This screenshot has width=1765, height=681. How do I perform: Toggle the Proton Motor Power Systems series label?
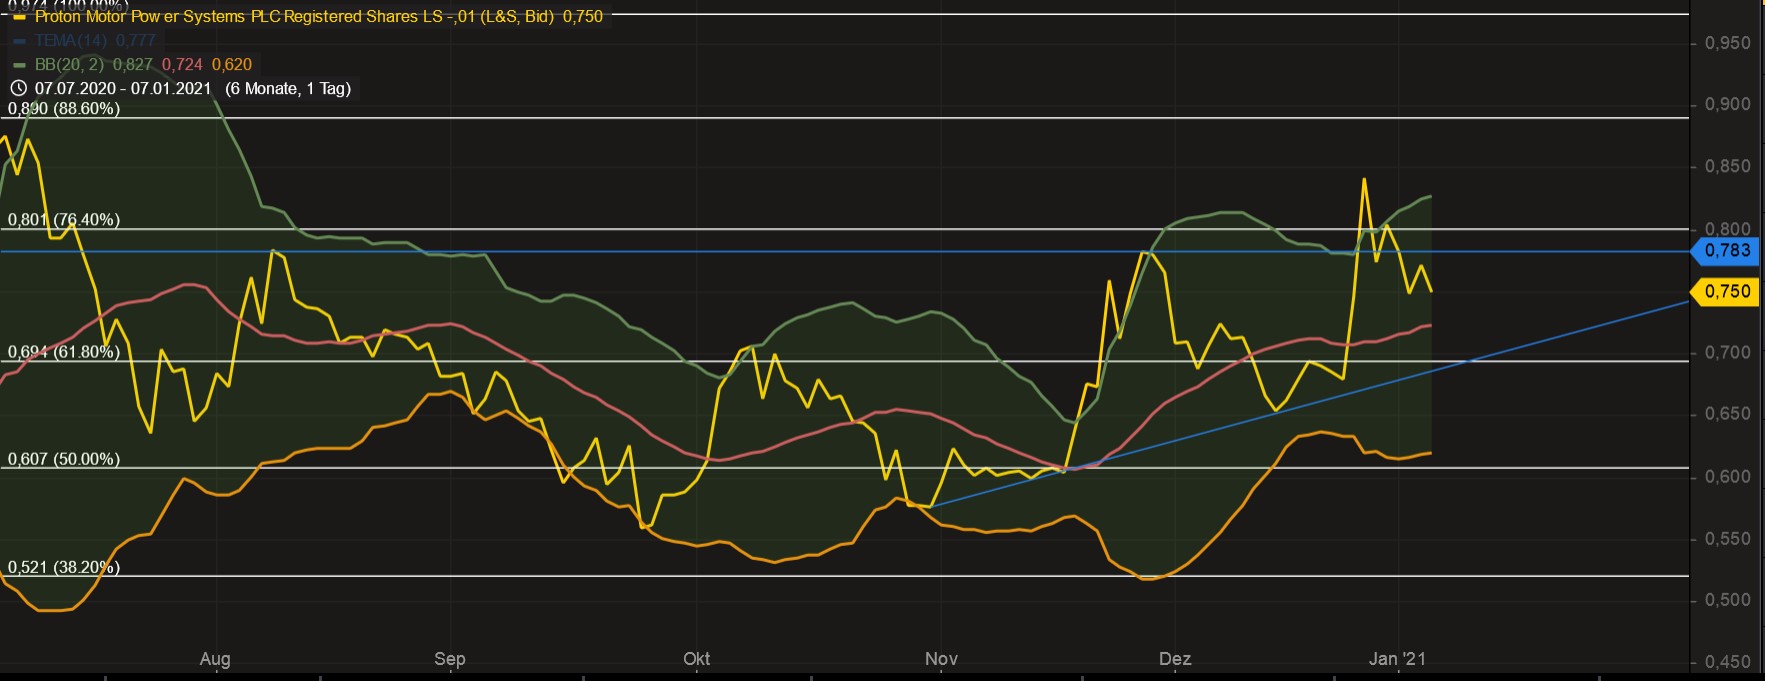point(318,16)
